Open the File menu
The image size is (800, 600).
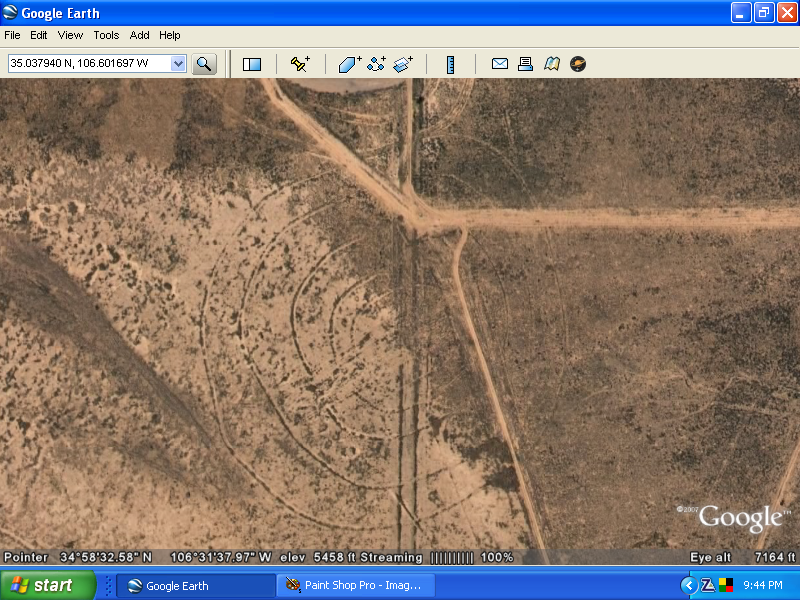pyautogui.click(x=12, y=35)
